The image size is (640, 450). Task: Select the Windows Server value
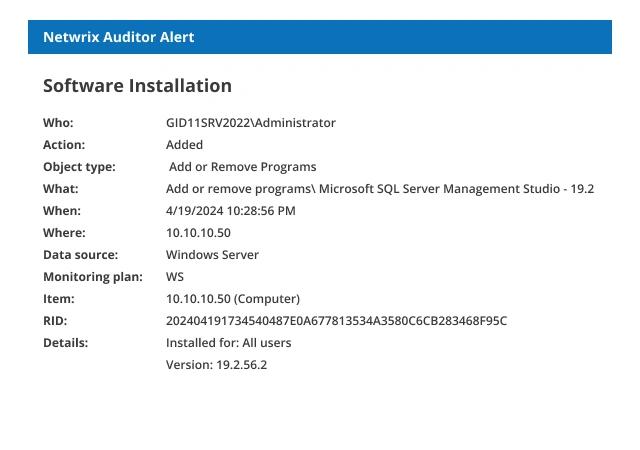(212, 255)
